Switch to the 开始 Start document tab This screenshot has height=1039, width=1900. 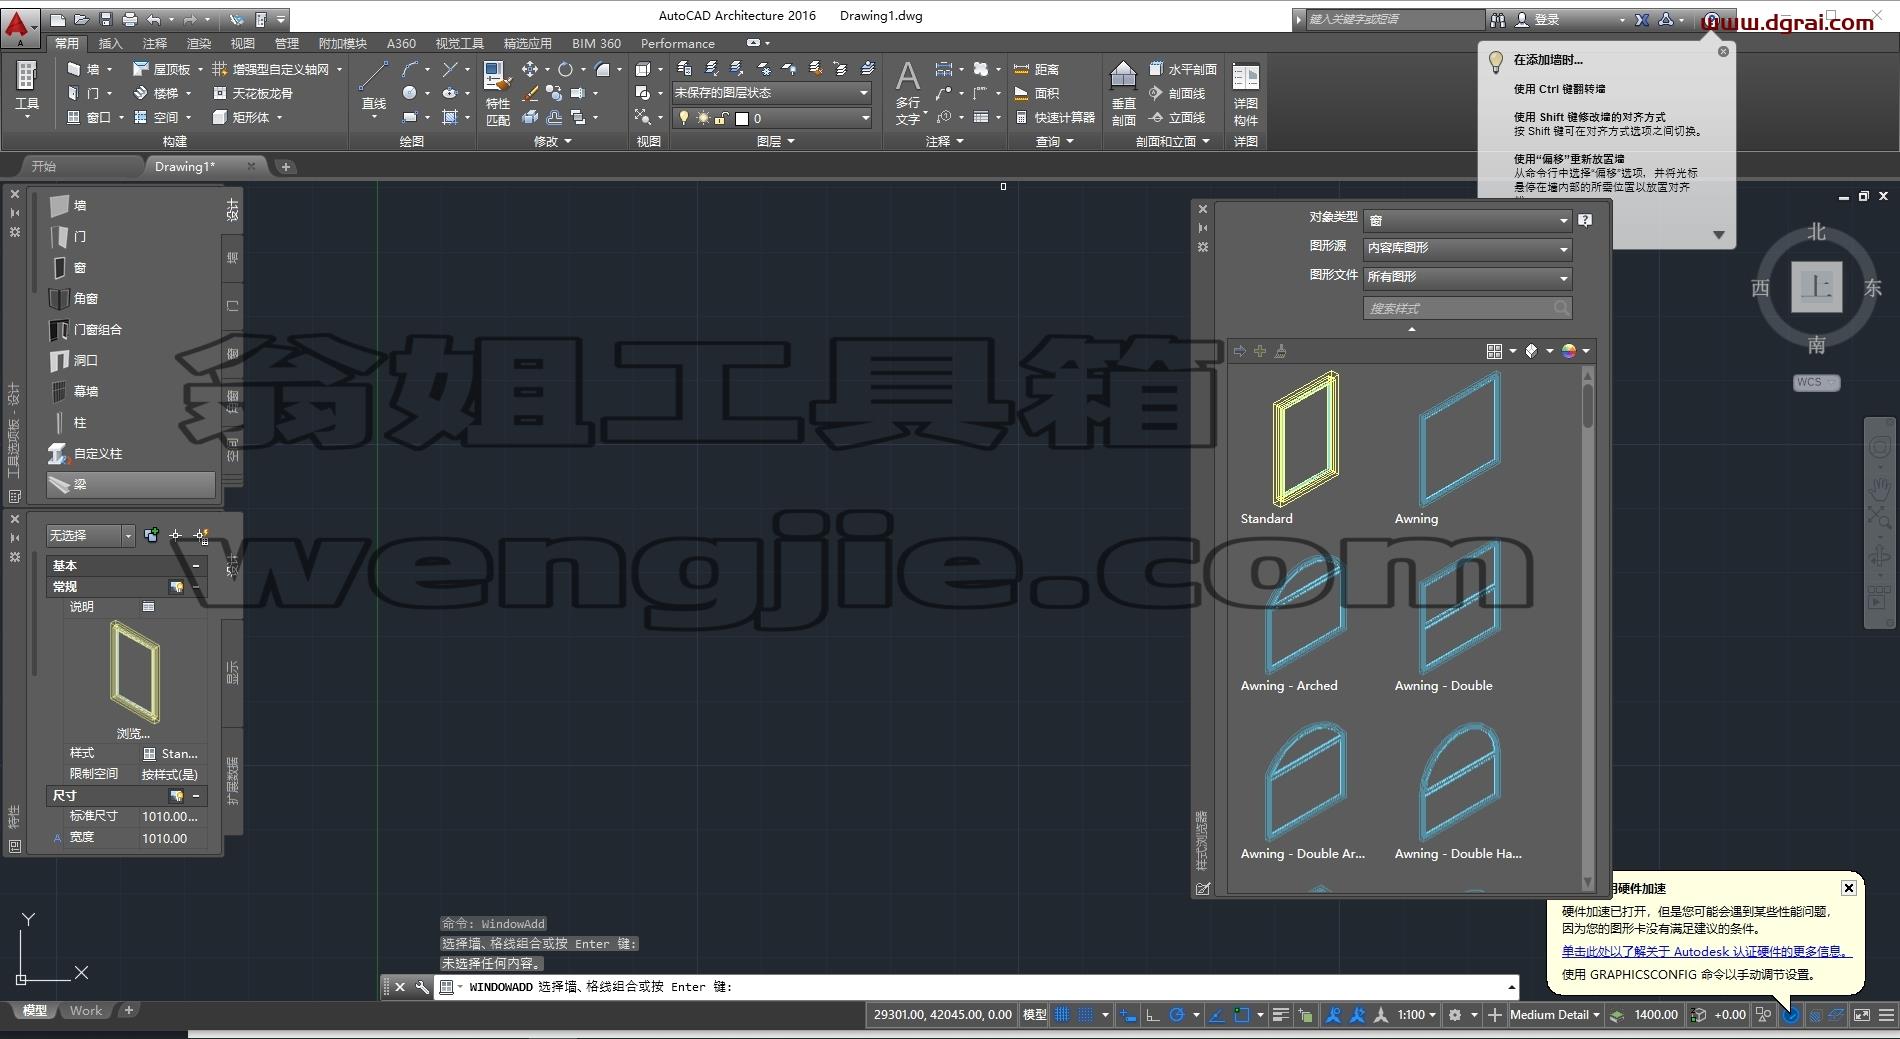pos(45,167)
